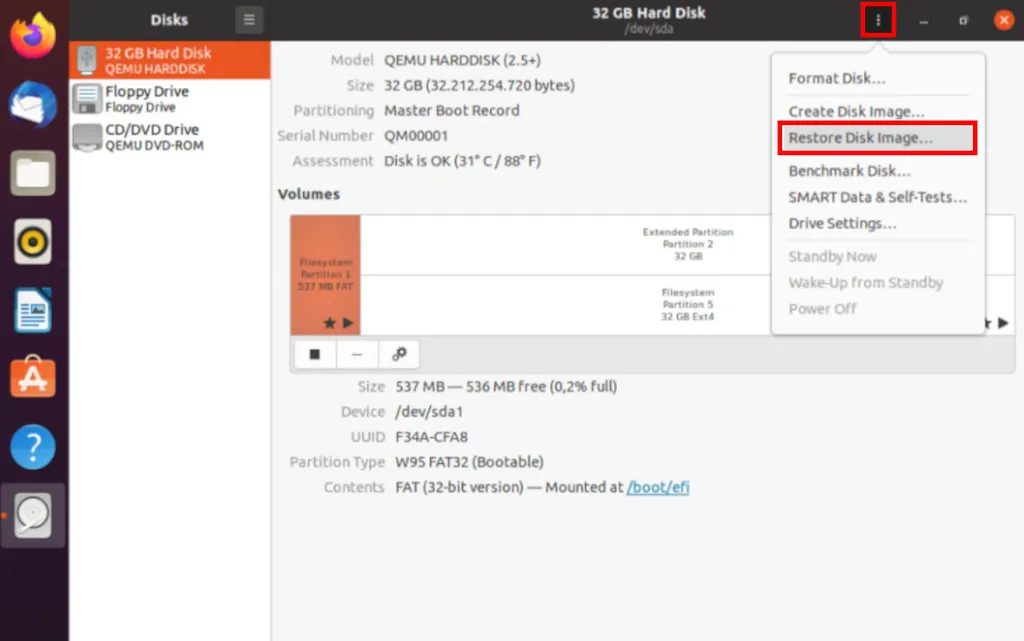Open Thunderbird Mail from the dock
This screenshot has width=1024, height=641.
pos(33,105)
